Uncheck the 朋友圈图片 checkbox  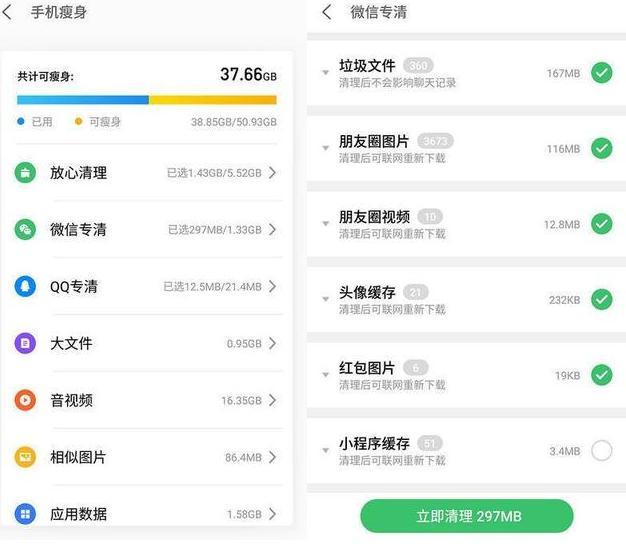pos(601,149)
